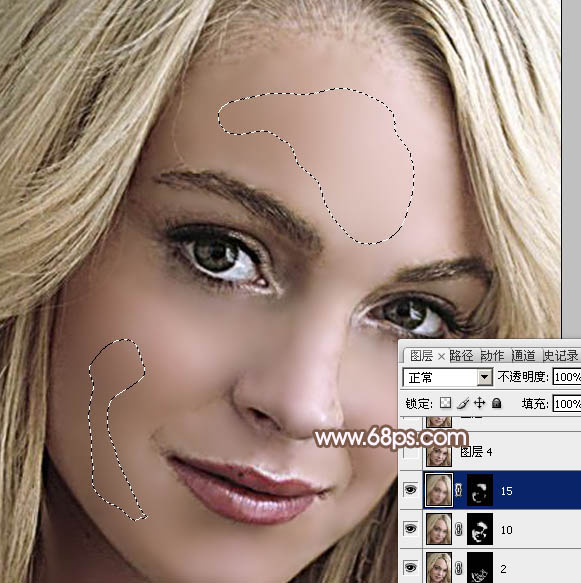This screenshot has width=581, height=583.
Task: Switch to the 路径 tab
Action: click(x=462, y=356)
